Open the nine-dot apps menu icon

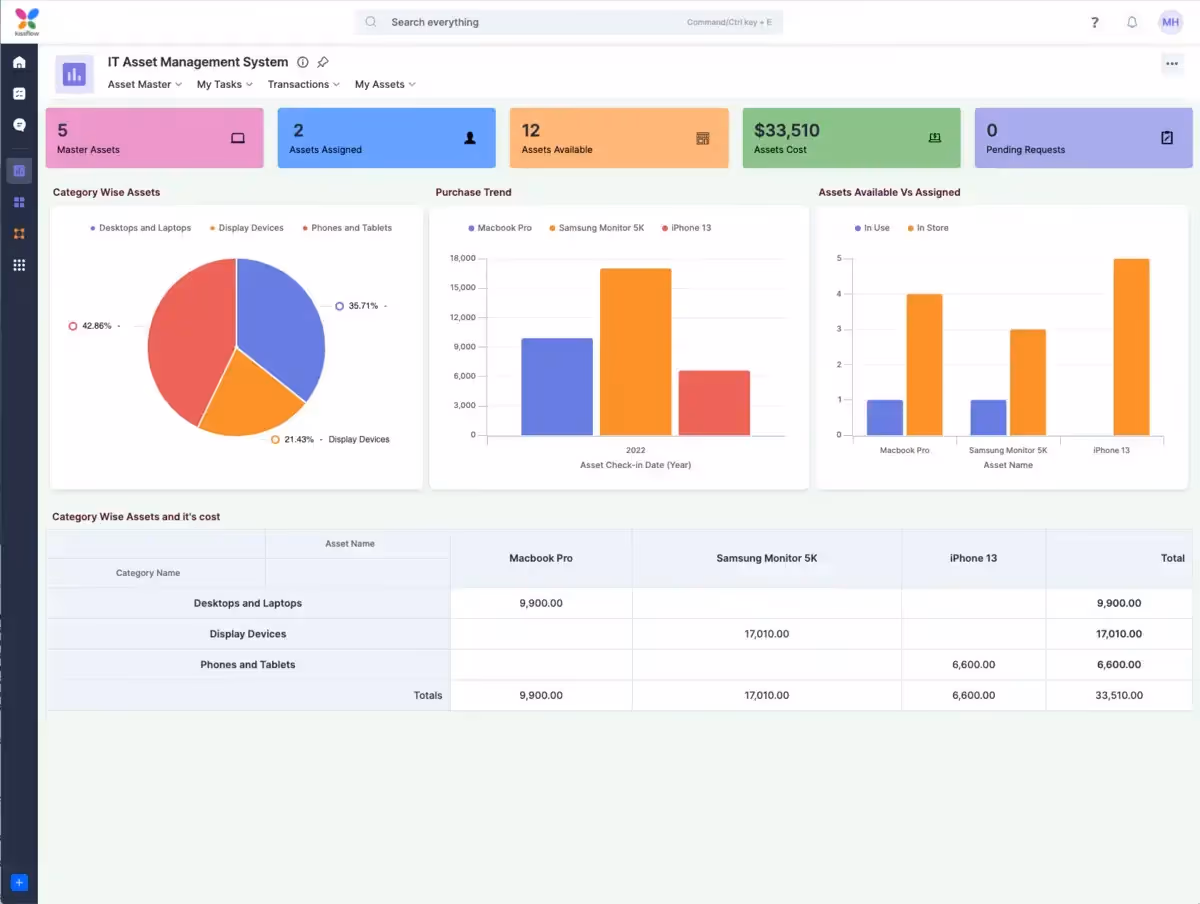click(18, 264)
